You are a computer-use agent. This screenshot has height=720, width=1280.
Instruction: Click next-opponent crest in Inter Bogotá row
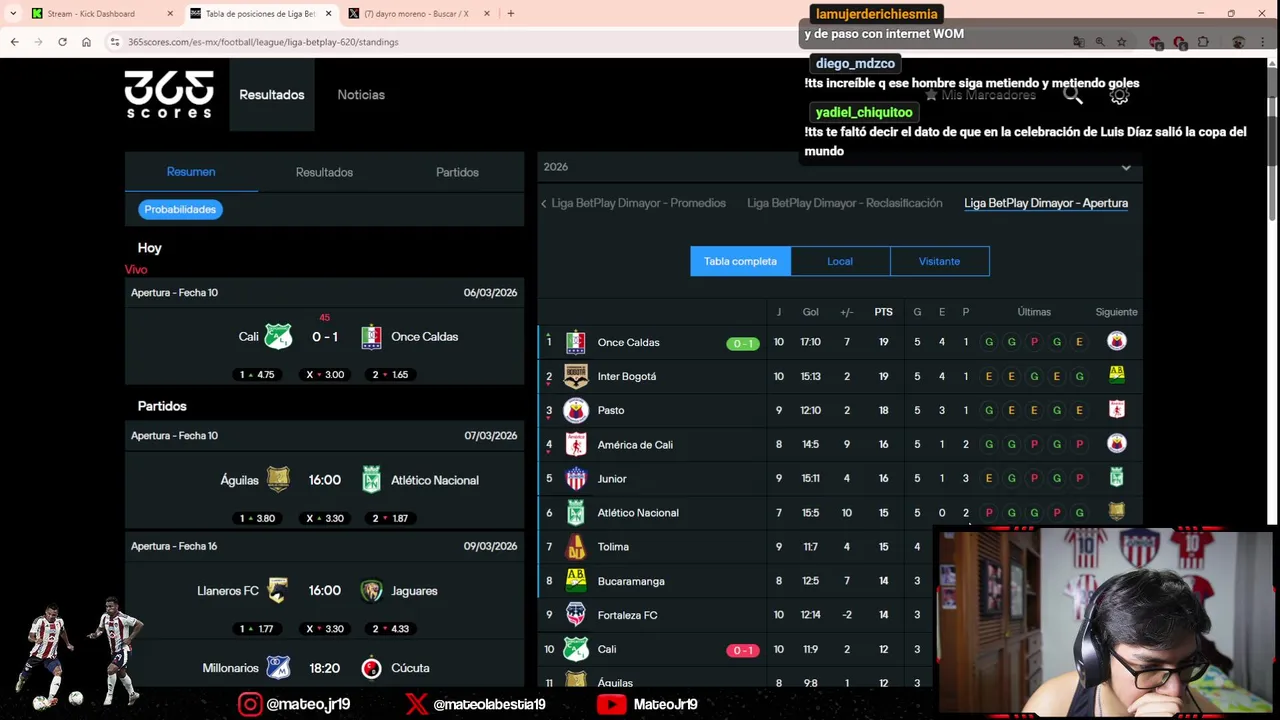1117,375
